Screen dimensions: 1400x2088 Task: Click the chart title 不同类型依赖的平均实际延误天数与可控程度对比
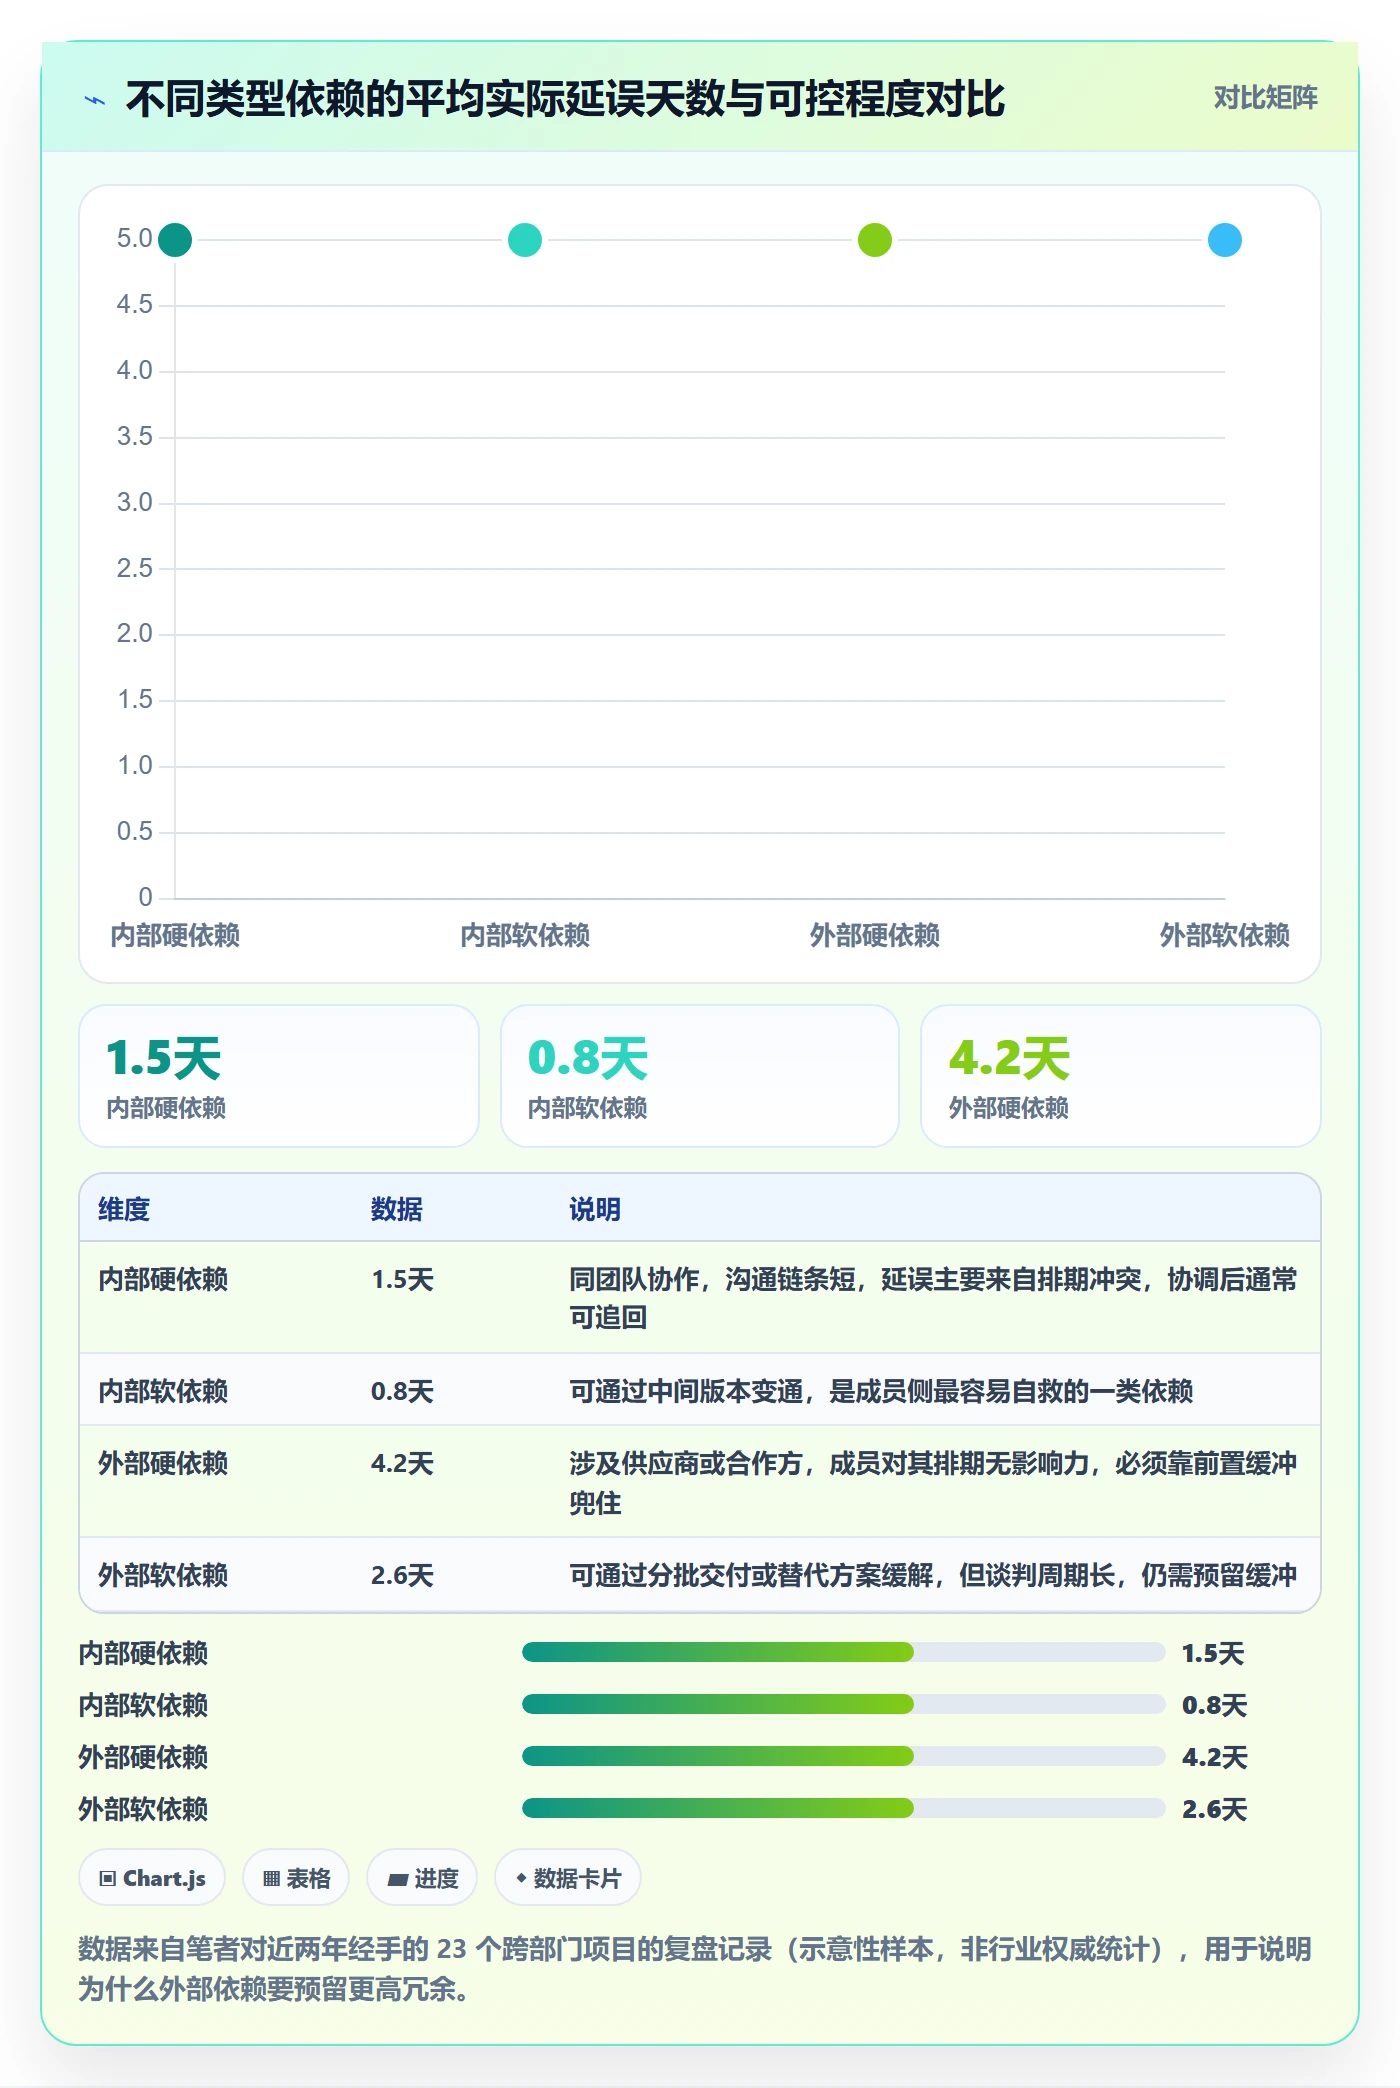pyautogui.click(x=565, y=99)
